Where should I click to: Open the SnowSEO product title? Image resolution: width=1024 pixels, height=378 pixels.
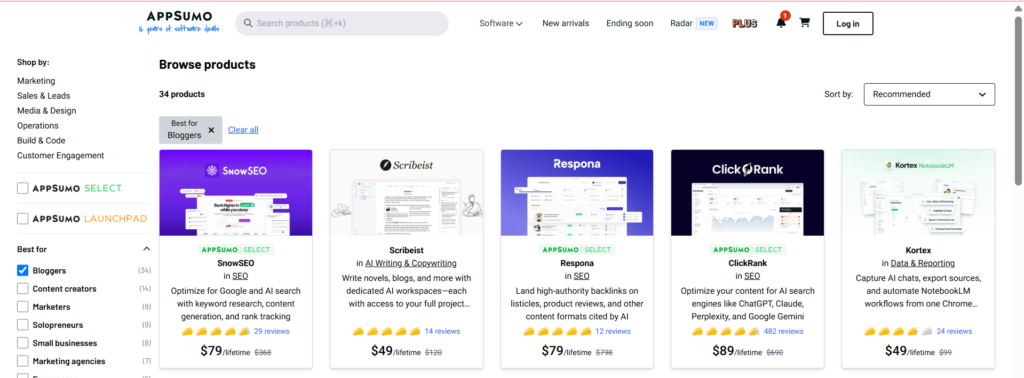235,263
